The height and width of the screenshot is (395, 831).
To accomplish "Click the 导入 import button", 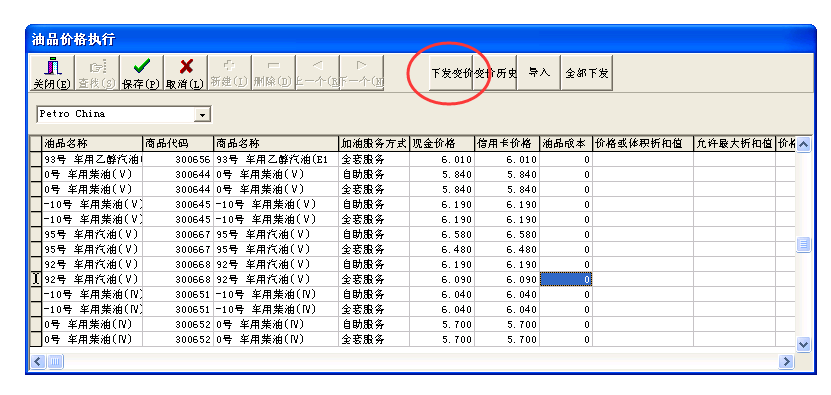I will click(x=538, y=73).
